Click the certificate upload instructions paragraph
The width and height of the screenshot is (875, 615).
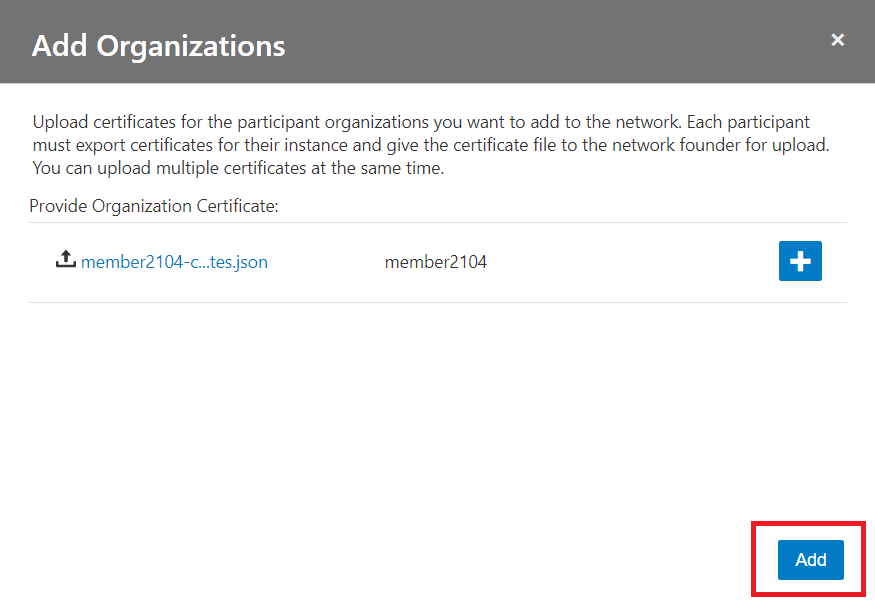(432, 145)
